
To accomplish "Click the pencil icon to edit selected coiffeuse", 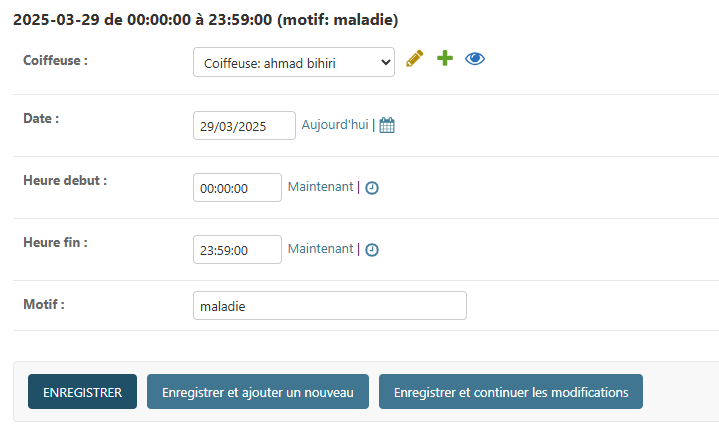I will point(415,60).
